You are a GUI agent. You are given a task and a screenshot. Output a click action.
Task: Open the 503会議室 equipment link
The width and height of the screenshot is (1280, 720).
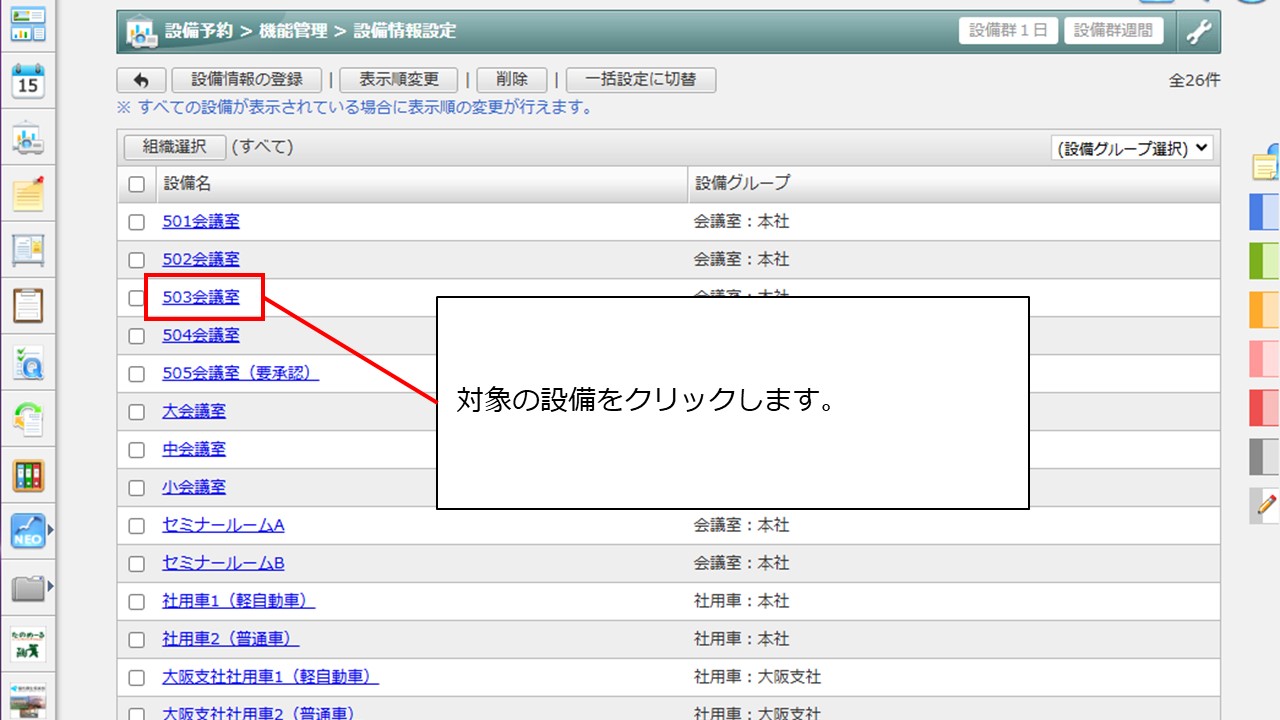coord(201,297)
